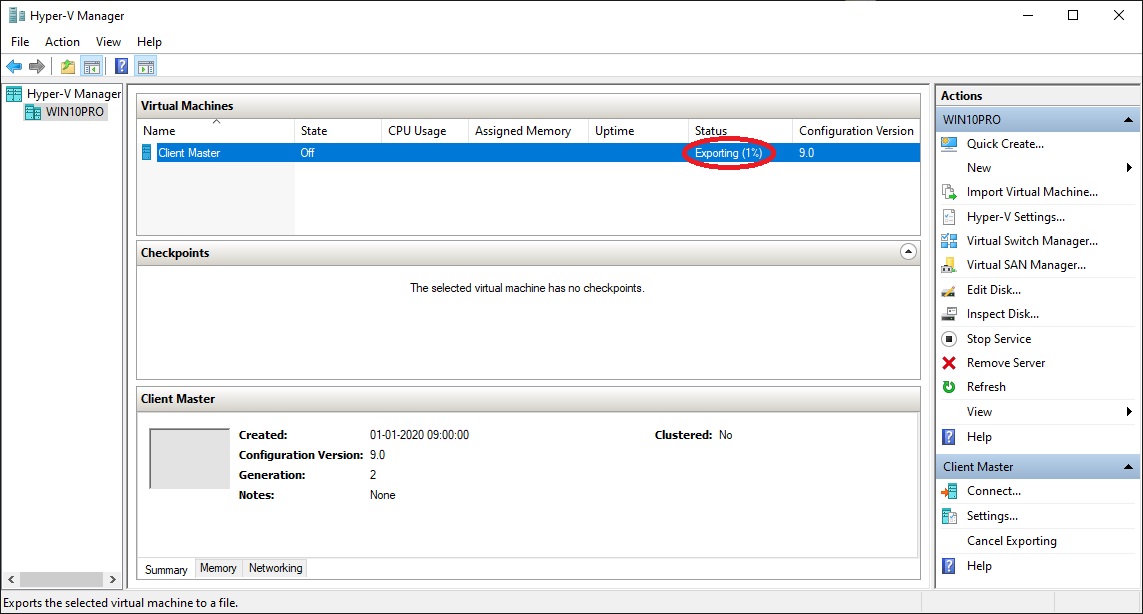
Task: Click the Forward arrow toolbar icon
Action: tap(36, 67)
